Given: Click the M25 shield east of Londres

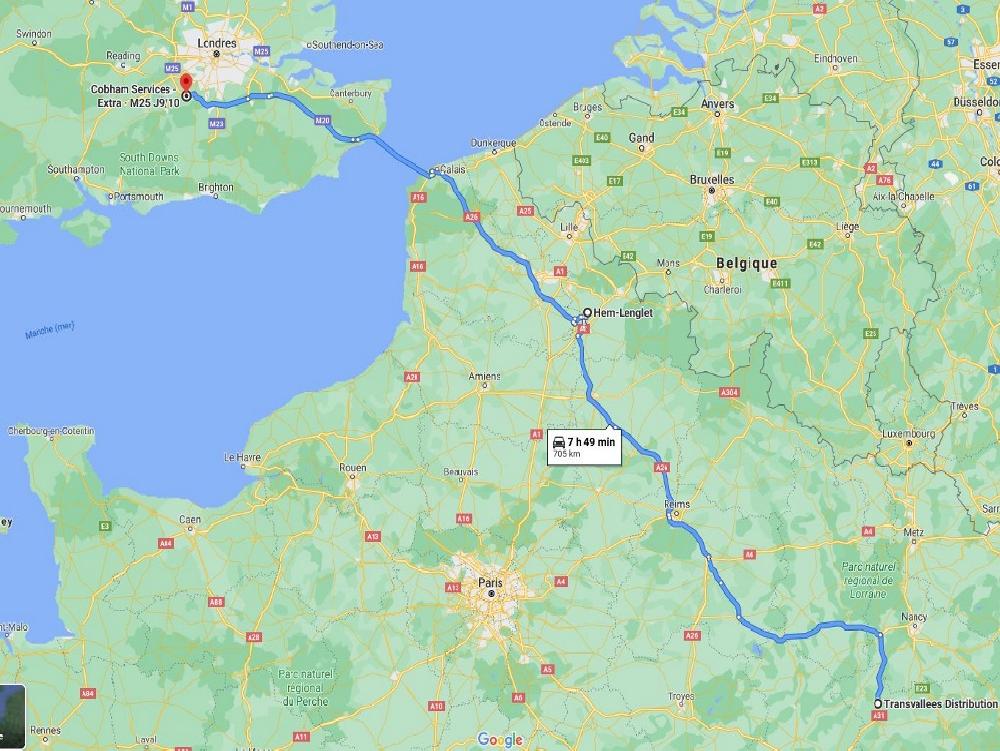Looking at the screenshot, I should point(261,51).
